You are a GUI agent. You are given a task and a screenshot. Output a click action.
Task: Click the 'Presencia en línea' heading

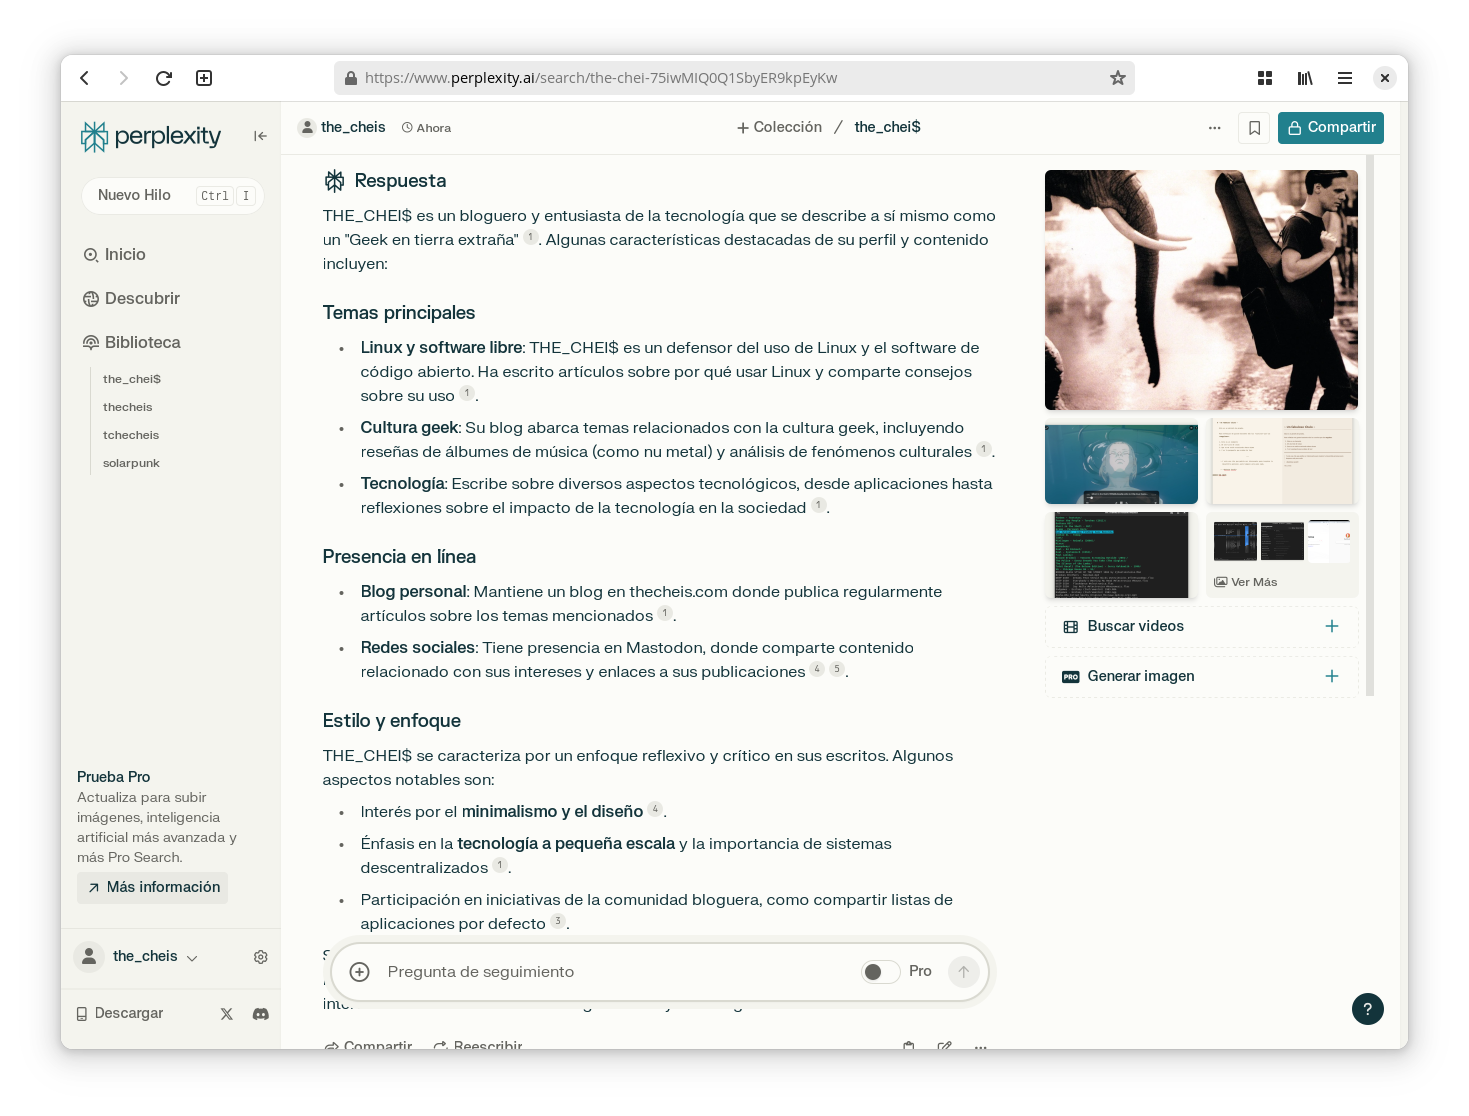[x=399, y=557]
